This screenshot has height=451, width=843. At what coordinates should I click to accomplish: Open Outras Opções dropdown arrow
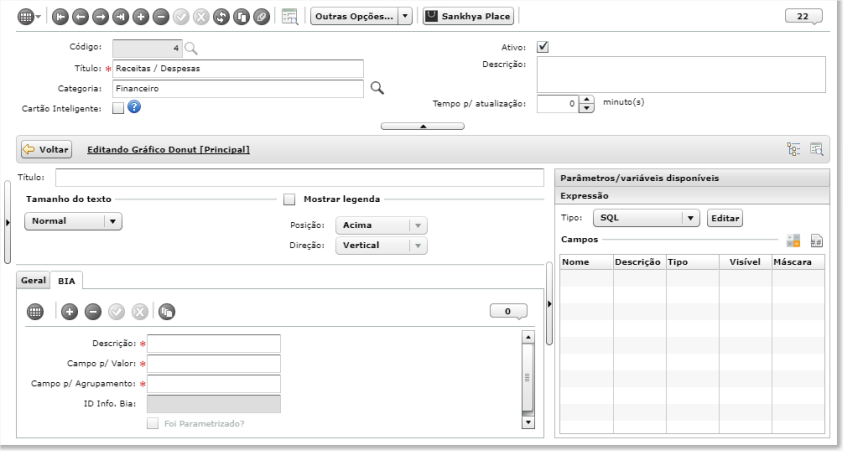point(405,16)
